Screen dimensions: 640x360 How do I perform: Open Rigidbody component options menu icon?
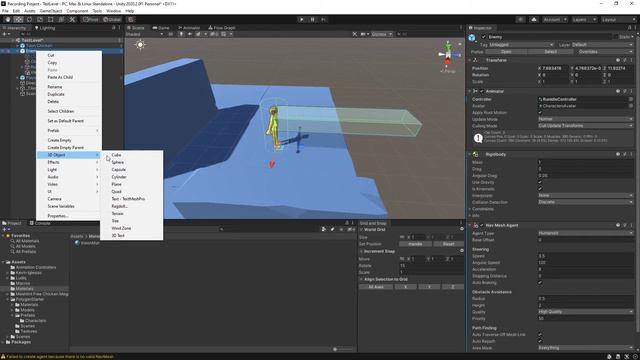pos(631,154)
